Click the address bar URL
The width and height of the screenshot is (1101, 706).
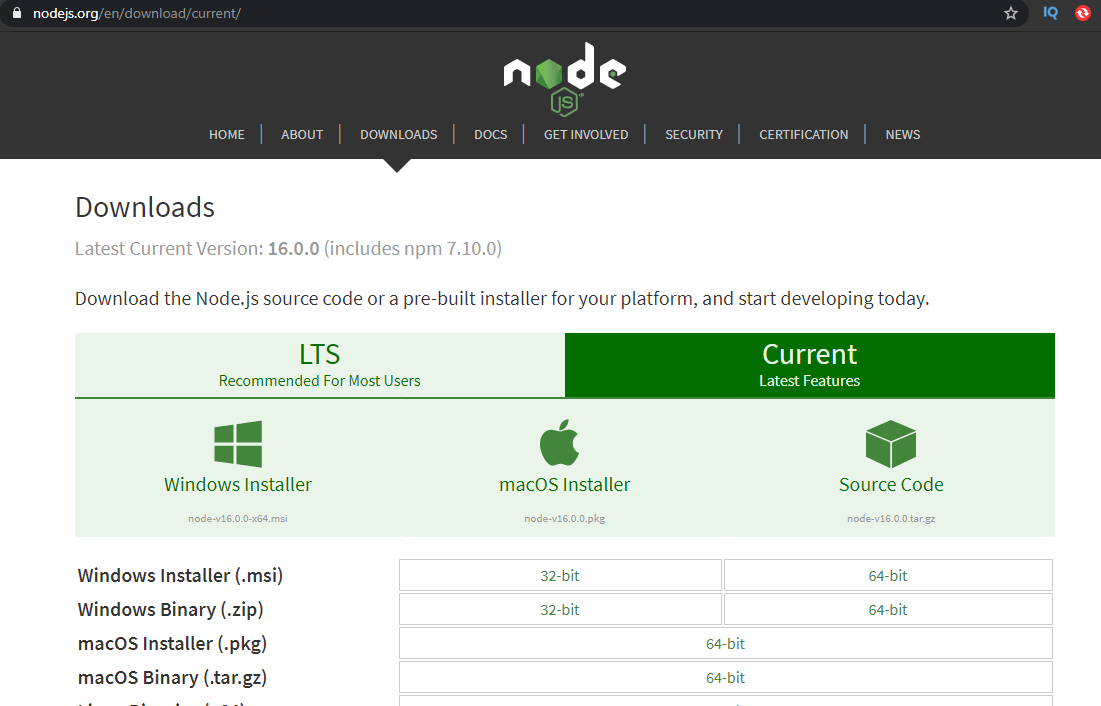pos(137,13)
